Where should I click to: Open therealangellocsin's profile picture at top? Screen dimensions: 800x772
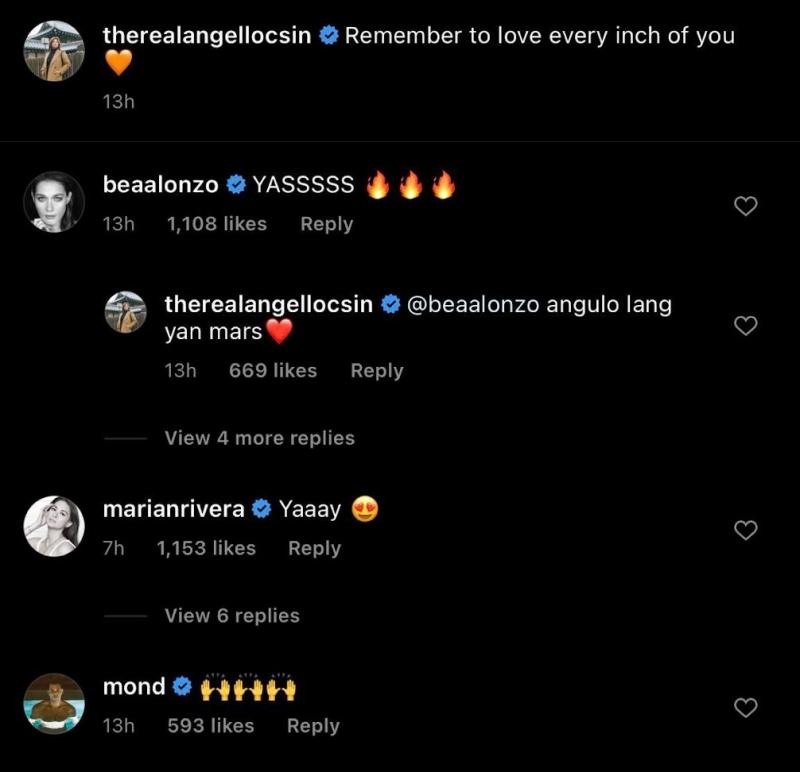tap(53, 50)
